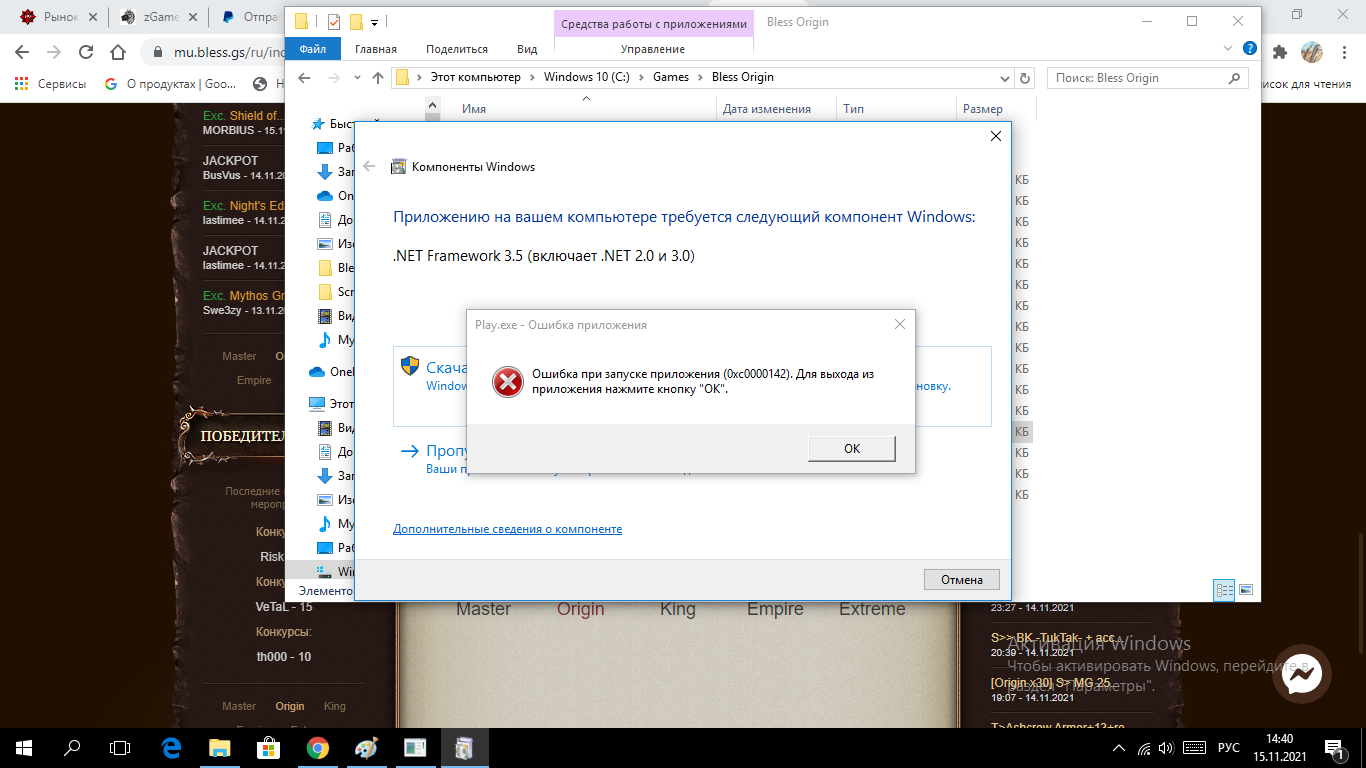The width and height of the screenshot is (1366, 768).
Task: Open notification center icon
Action: point(1335,748)
